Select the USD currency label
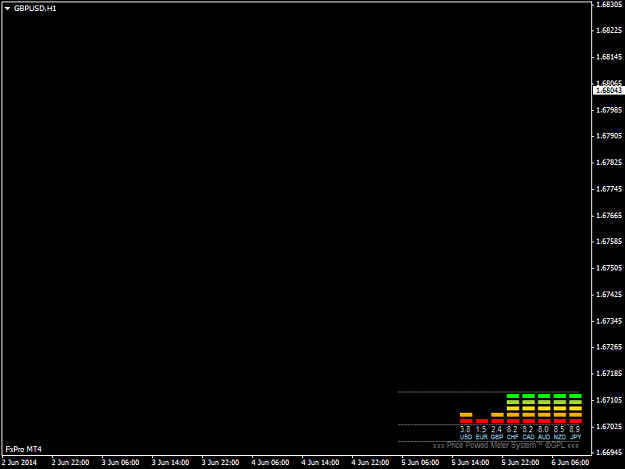Viewport: 625px width, 469px height. coord(466,437)
